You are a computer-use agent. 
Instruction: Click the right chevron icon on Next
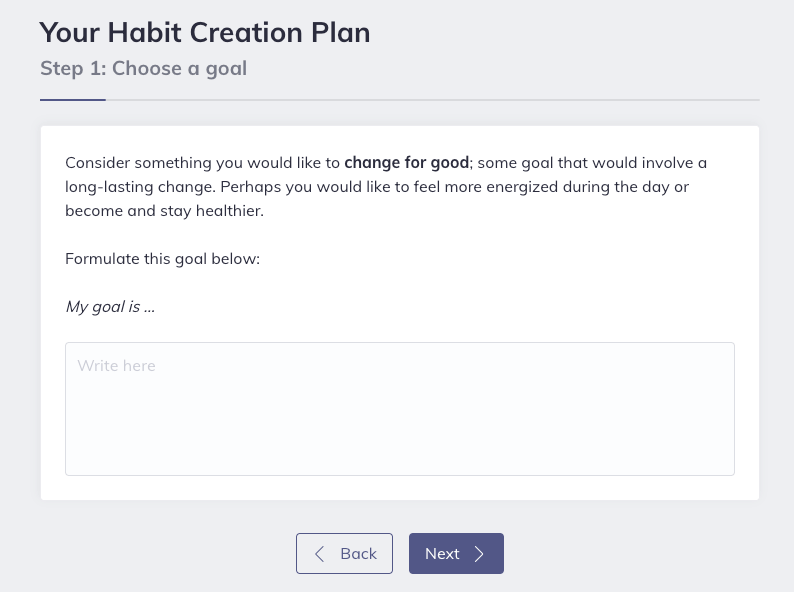(x=479, y=554)
